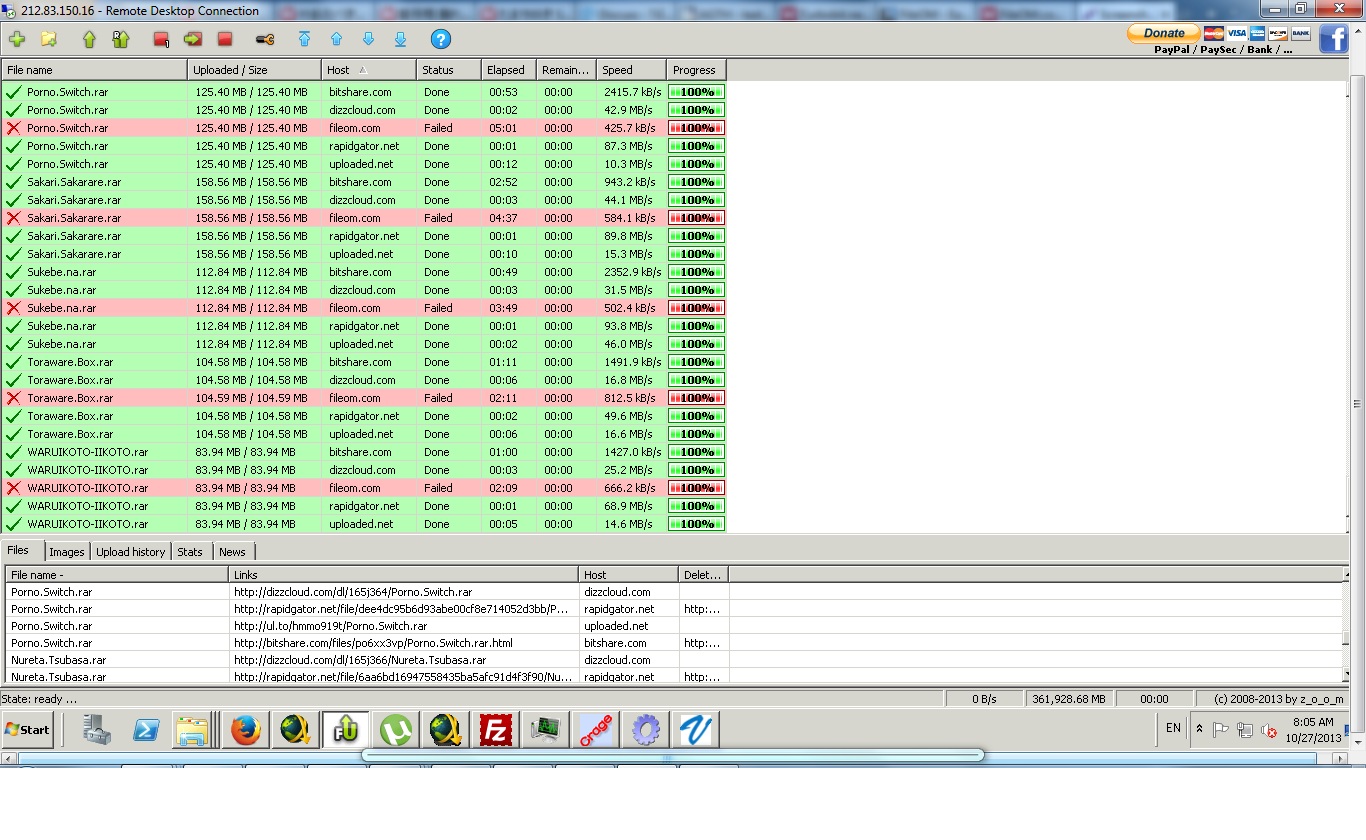
Task: Open the Facebook page icon
Action: point(1334,39)
